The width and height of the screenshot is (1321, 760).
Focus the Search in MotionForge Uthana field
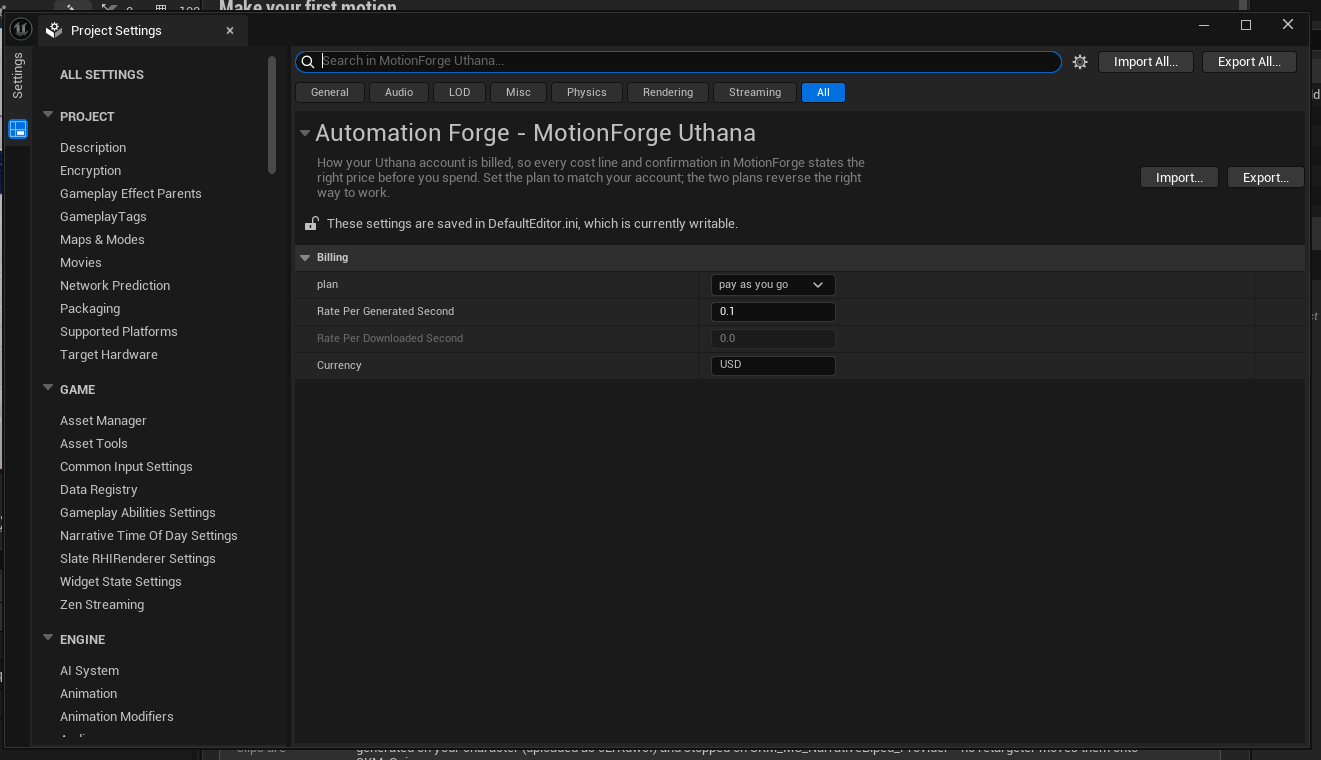pos(678,62)
